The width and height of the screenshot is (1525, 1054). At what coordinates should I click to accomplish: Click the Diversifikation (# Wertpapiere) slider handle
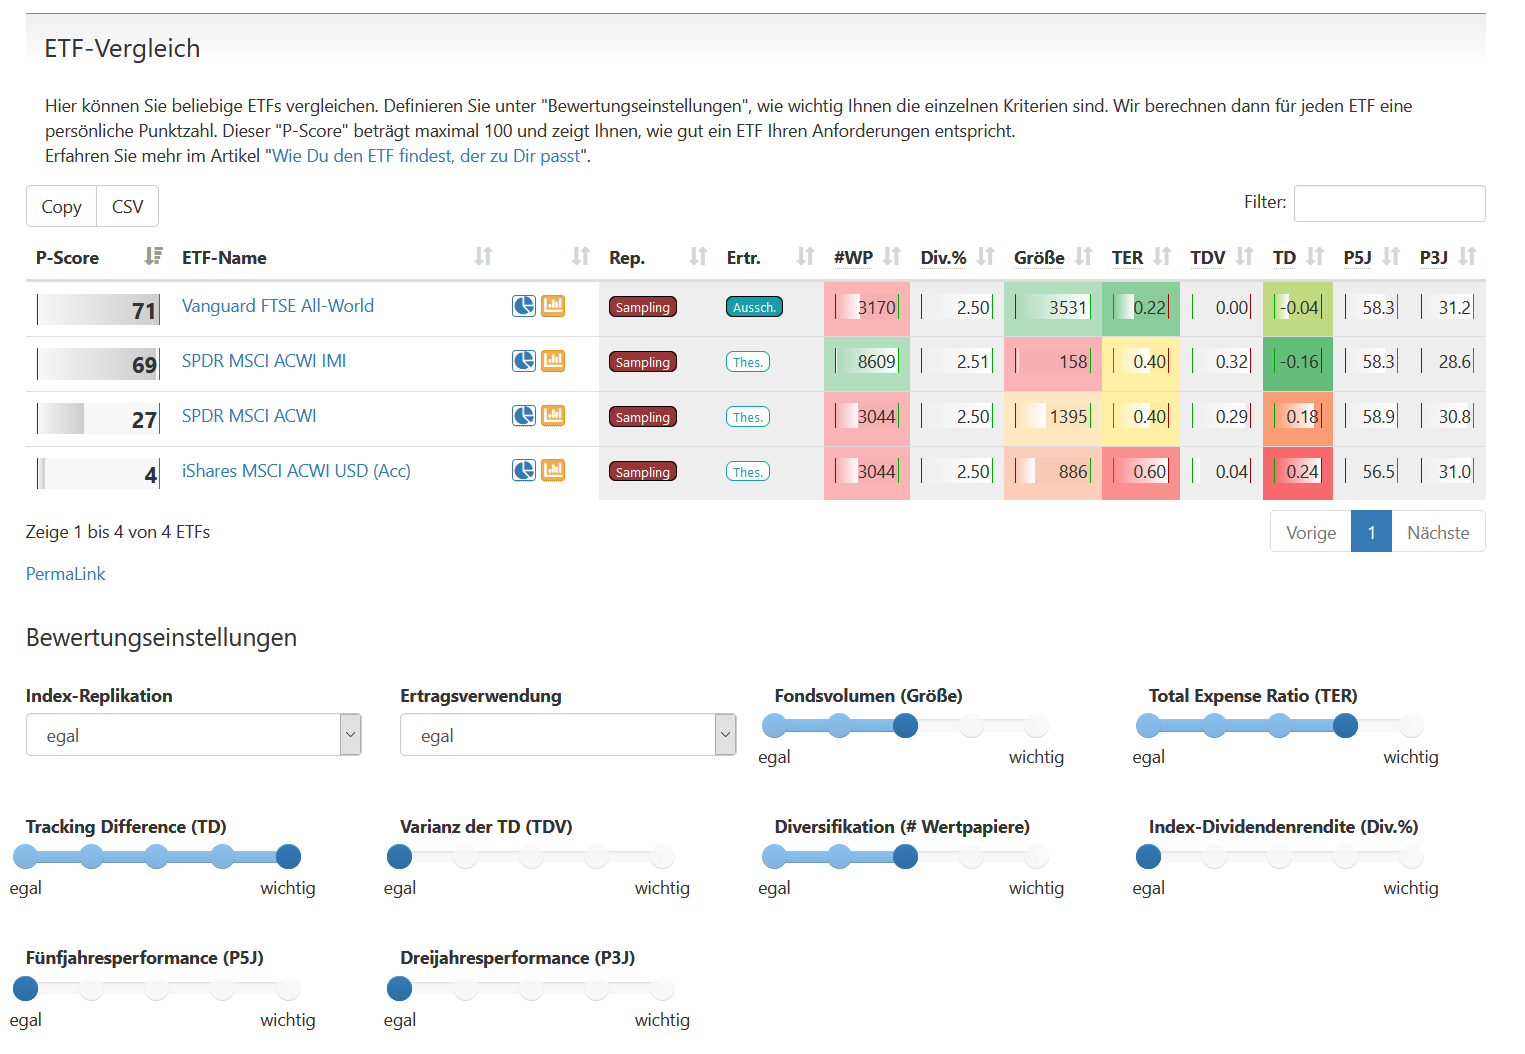[x=905, y=857]
